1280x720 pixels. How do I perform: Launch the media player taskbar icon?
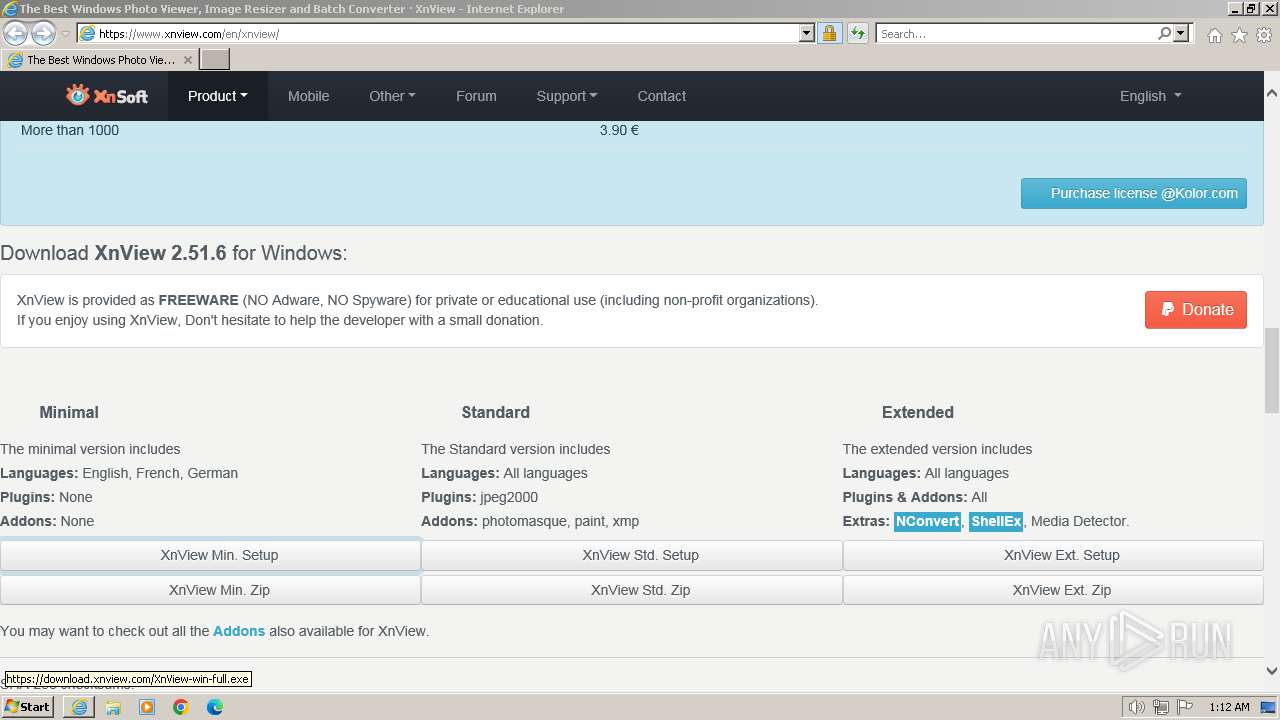(x=147, y=707)
